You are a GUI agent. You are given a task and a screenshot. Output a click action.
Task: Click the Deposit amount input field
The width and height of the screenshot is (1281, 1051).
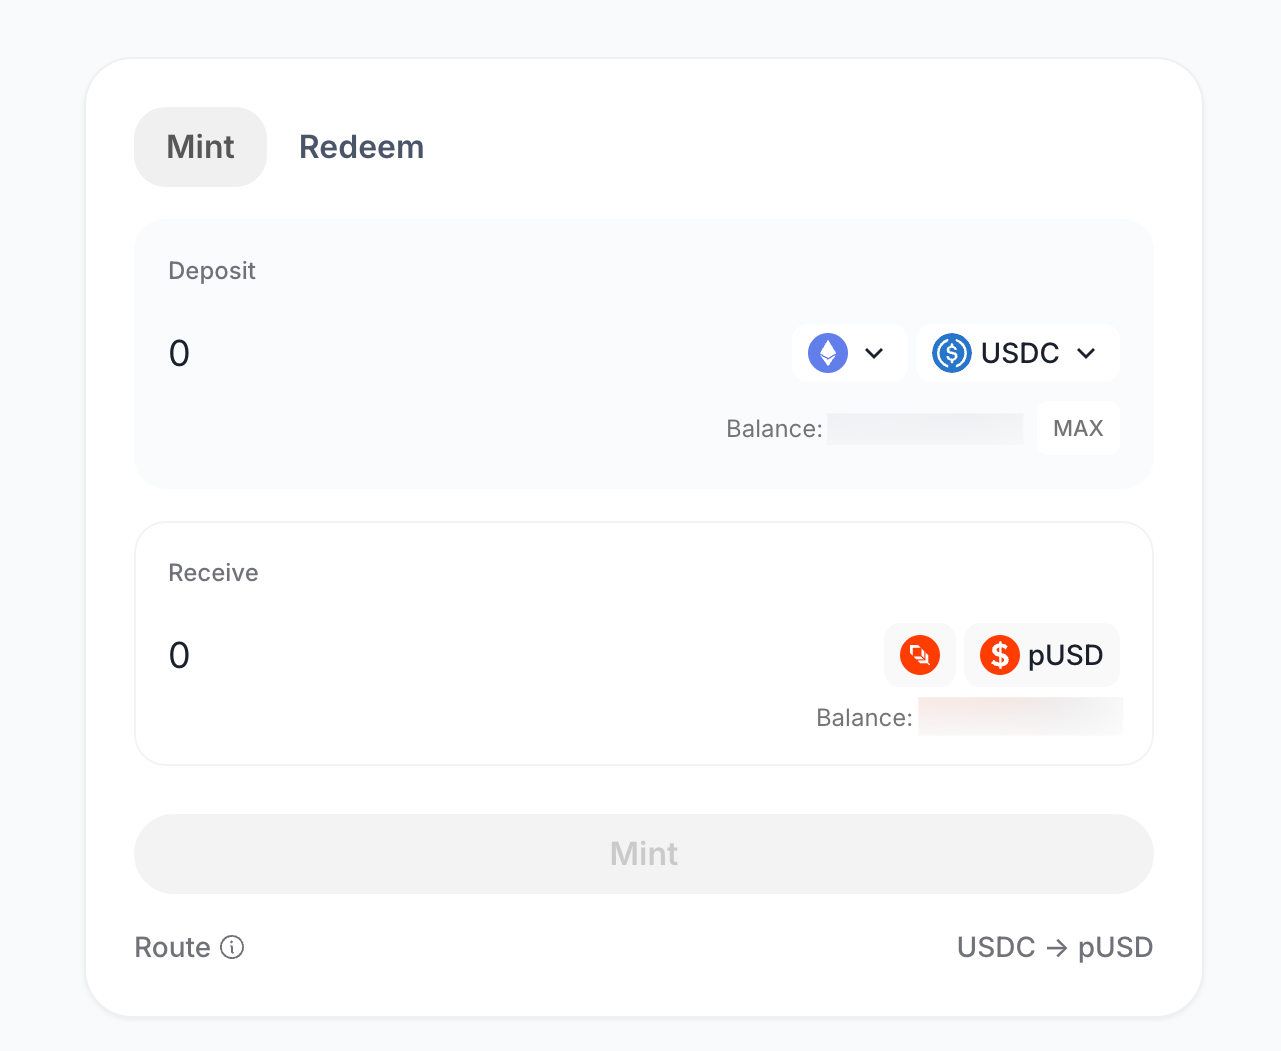point(400,353)
